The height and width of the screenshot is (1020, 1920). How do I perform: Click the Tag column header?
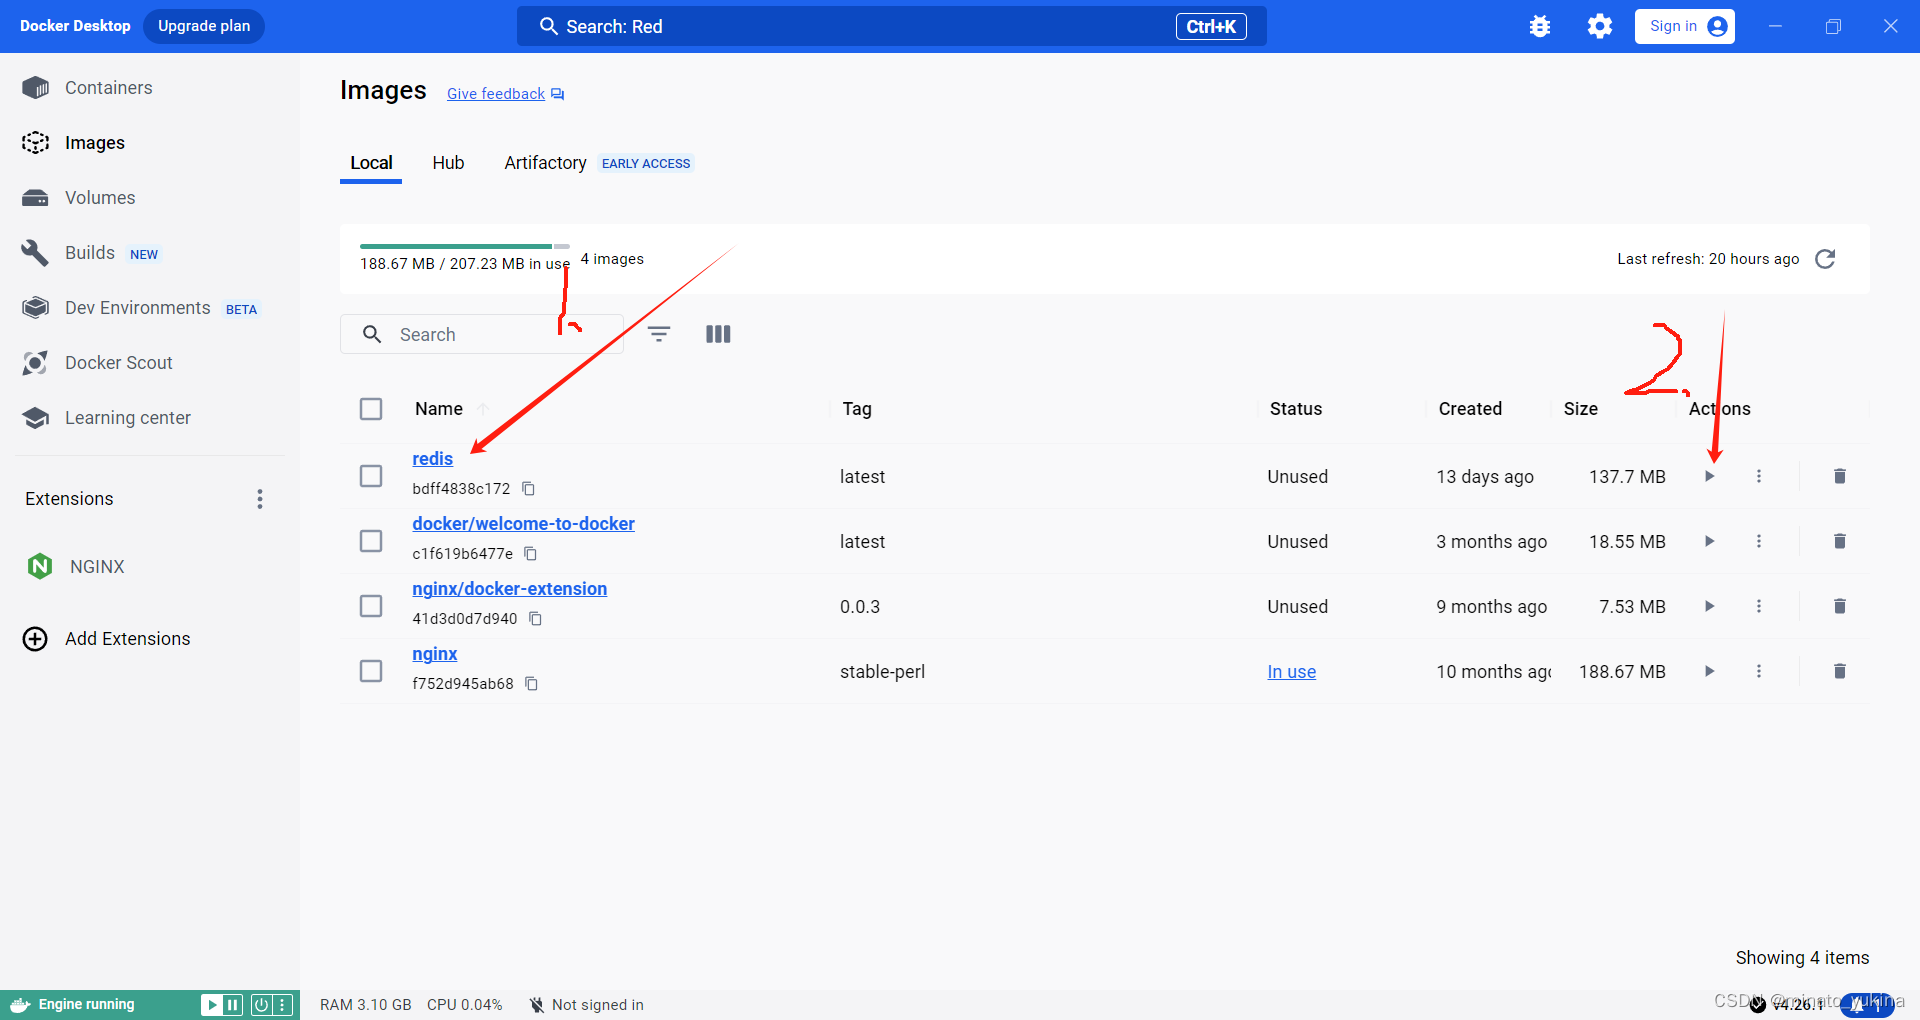pyautogui.click(x=857, y=409)
